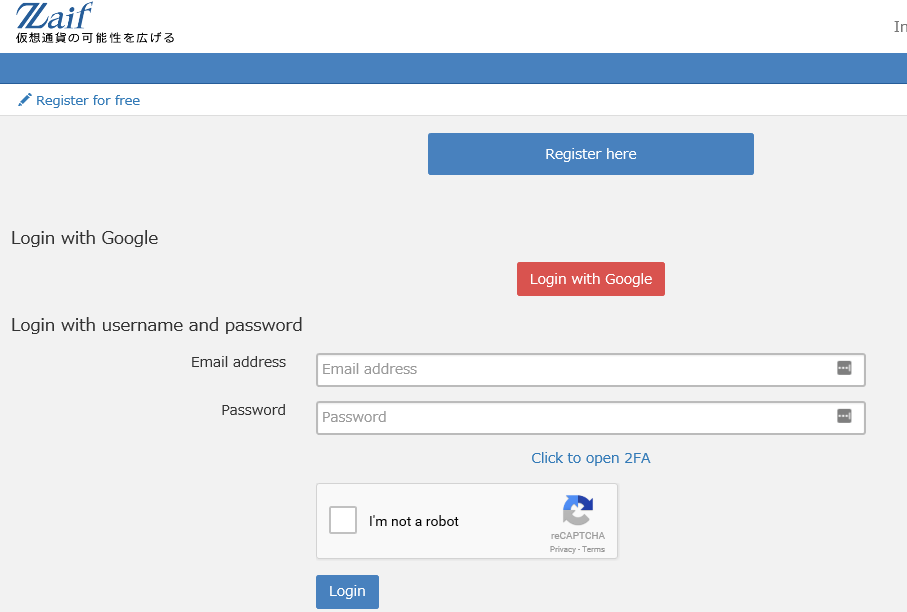Click the partially visible menu item at top right
The image size is (907, 612).
900,27
